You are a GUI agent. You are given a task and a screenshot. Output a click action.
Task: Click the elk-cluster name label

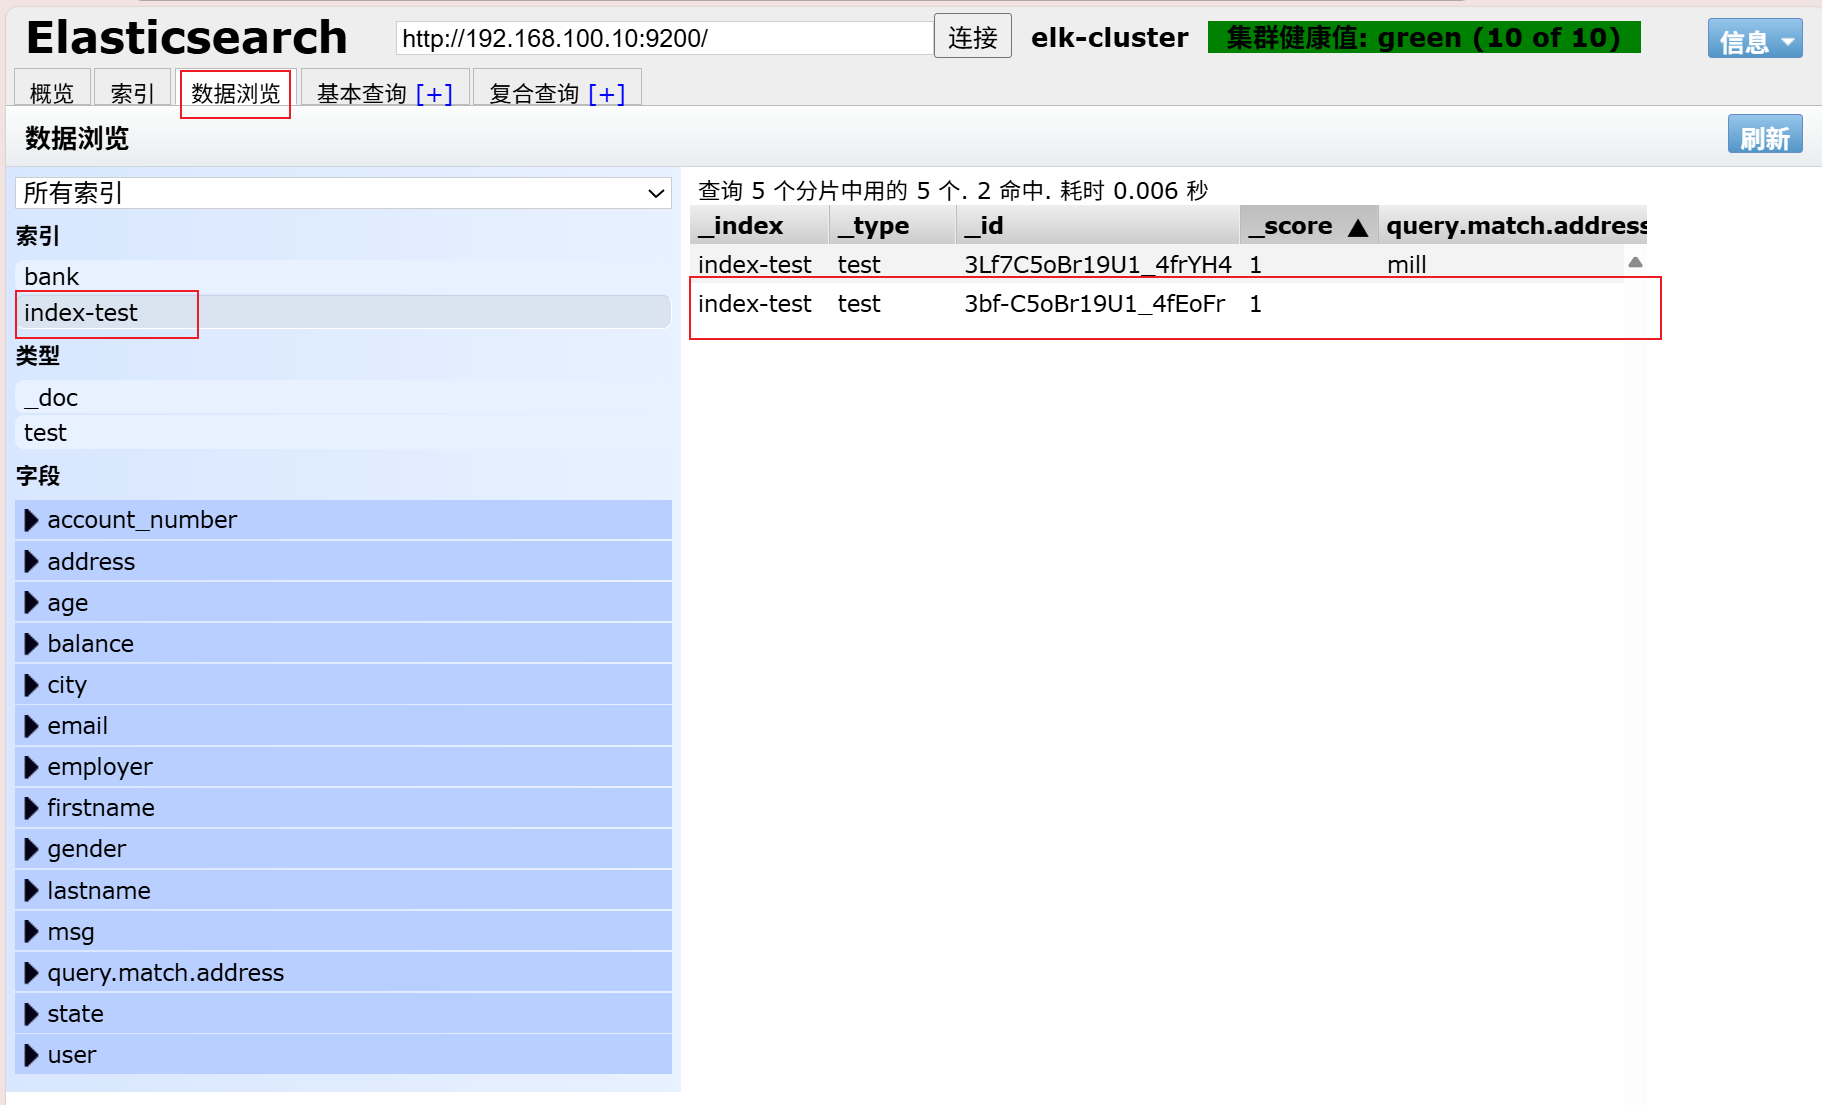[x=1109, y=38]
